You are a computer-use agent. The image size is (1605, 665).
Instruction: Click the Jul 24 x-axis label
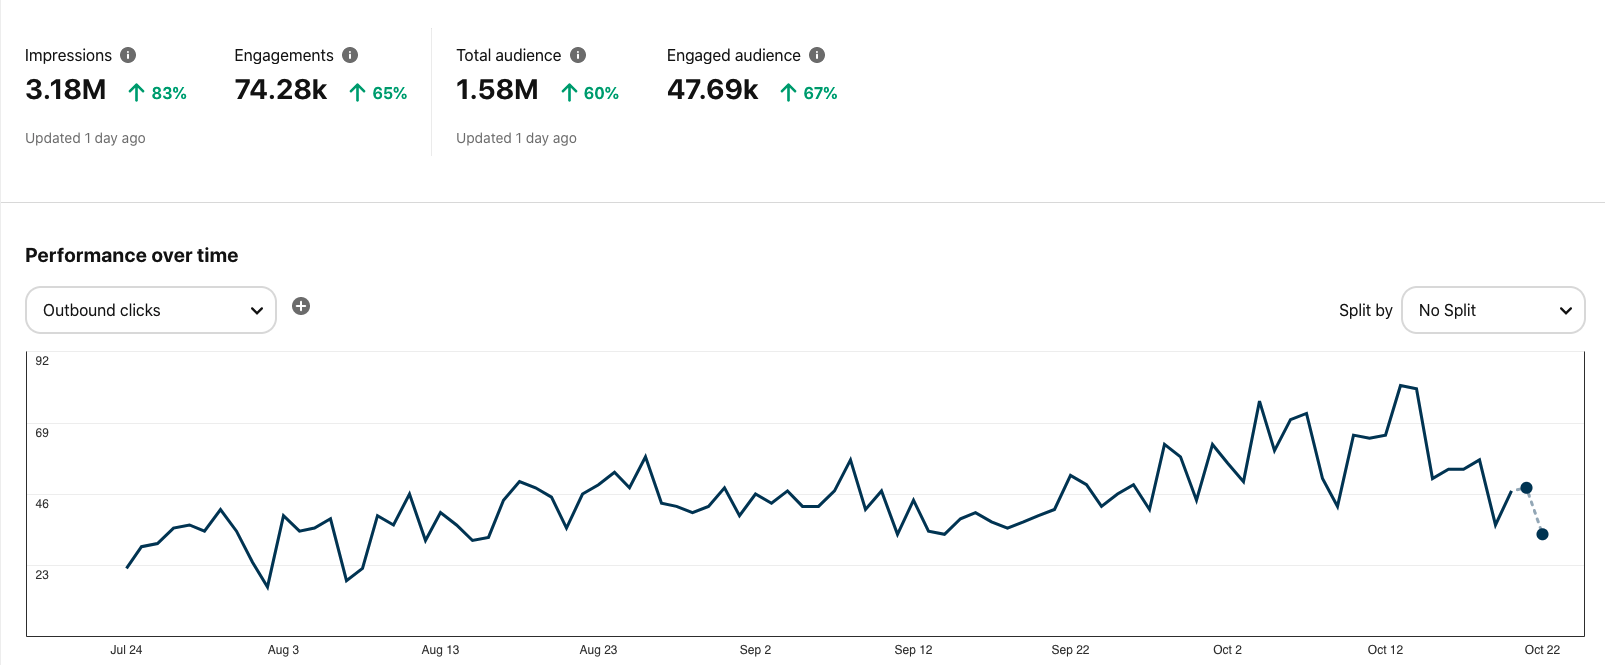(x=126, y=650)
